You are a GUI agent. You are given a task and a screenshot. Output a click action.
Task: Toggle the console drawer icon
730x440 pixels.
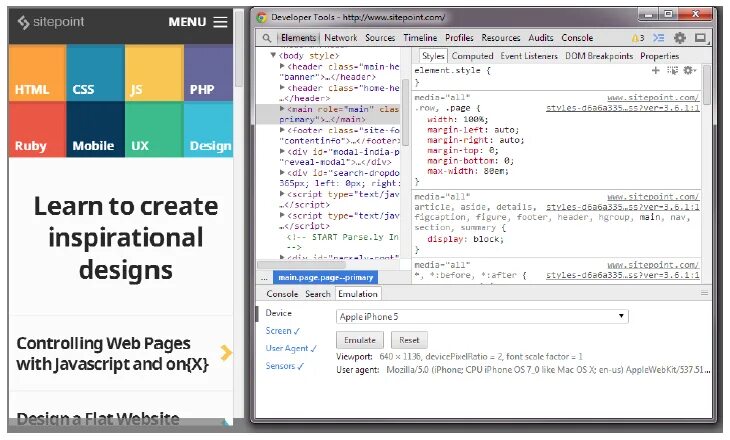click(x=659, y=38)
